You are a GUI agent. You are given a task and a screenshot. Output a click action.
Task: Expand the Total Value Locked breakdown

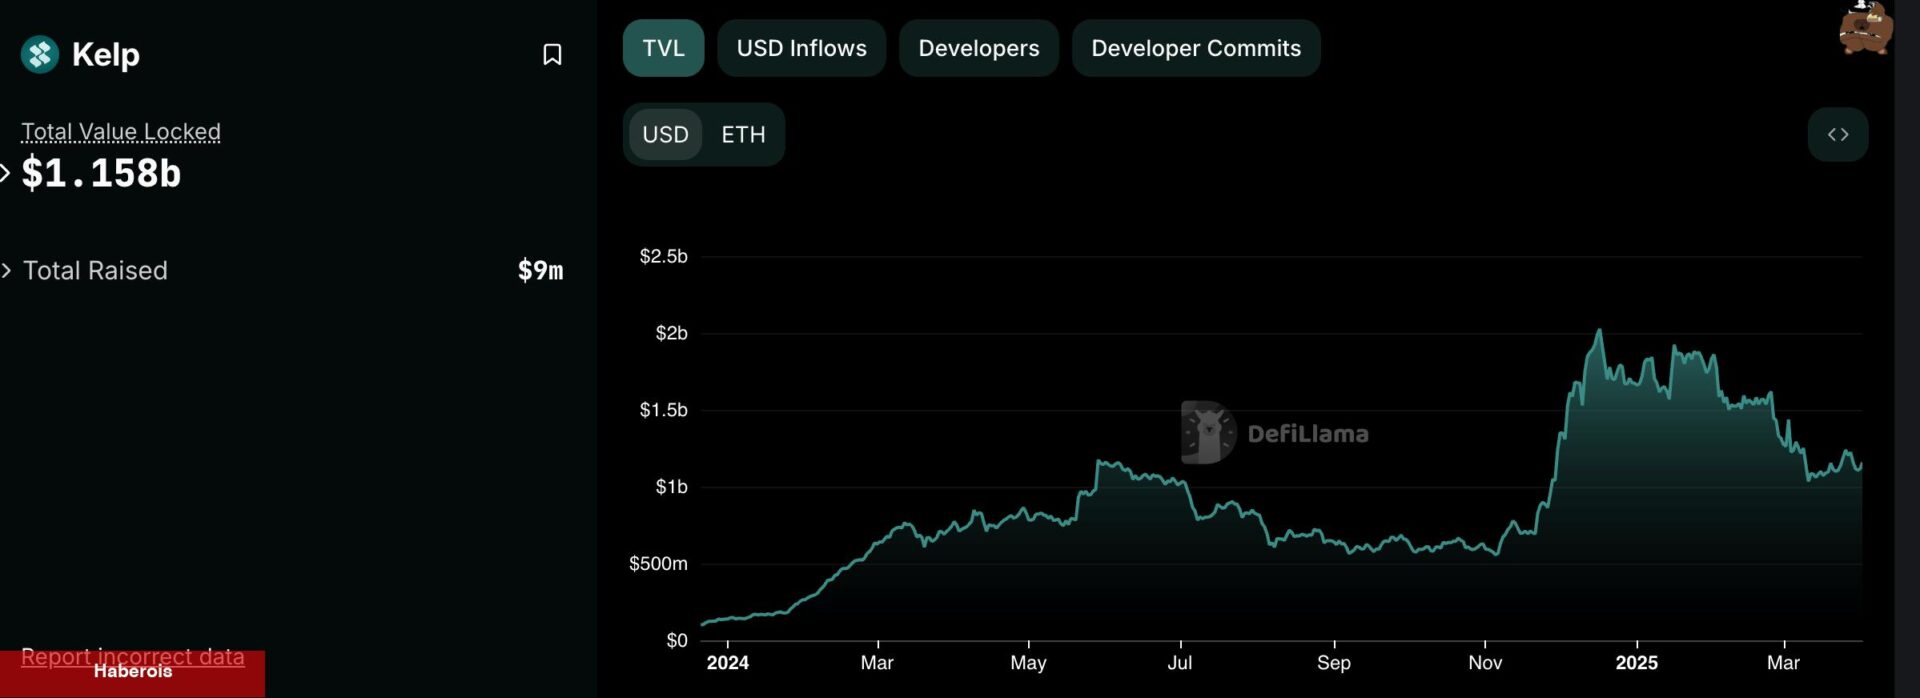point(5,173)
